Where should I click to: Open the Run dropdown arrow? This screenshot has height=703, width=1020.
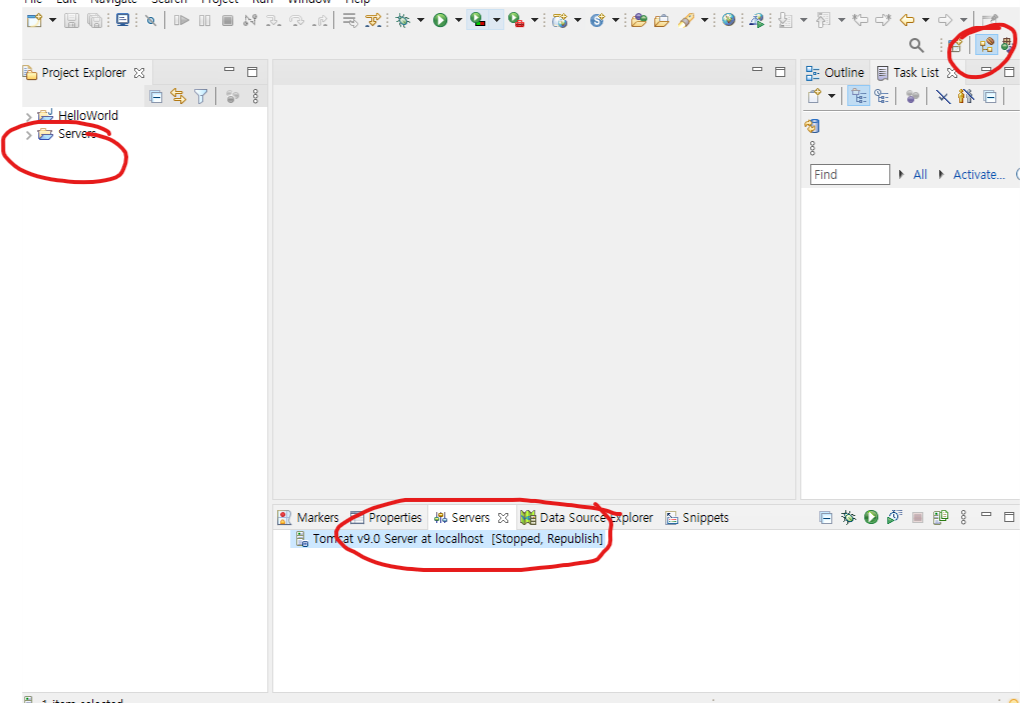click(458, 21)
